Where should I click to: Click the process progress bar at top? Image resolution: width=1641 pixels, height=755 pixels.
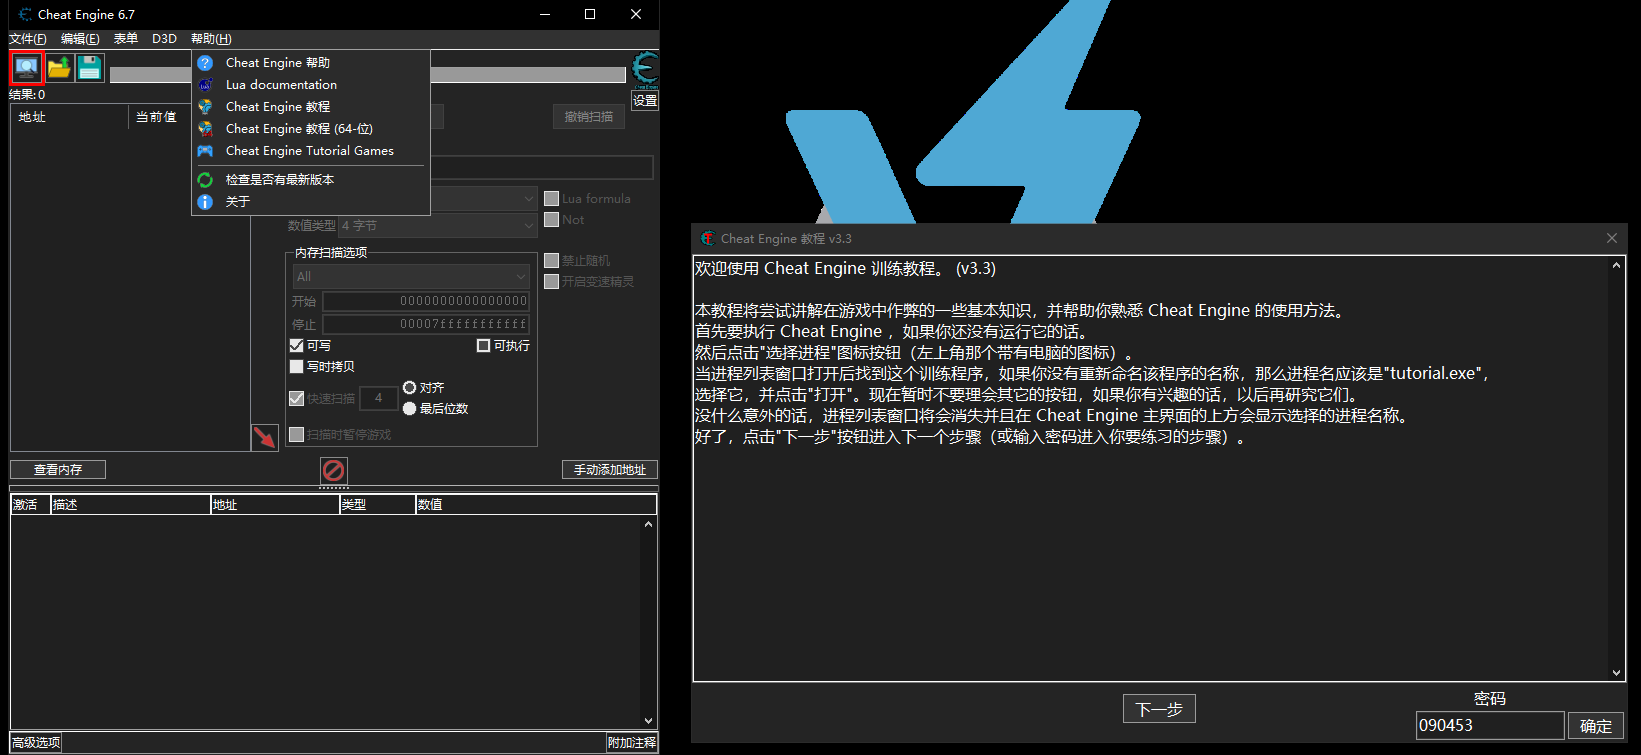point(368,75)
